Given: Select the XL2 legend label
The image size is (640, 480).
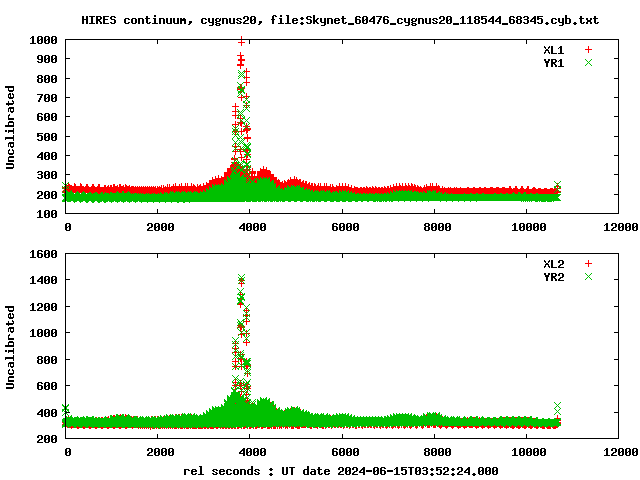Looking at the screenshot, I should point(553,264).
